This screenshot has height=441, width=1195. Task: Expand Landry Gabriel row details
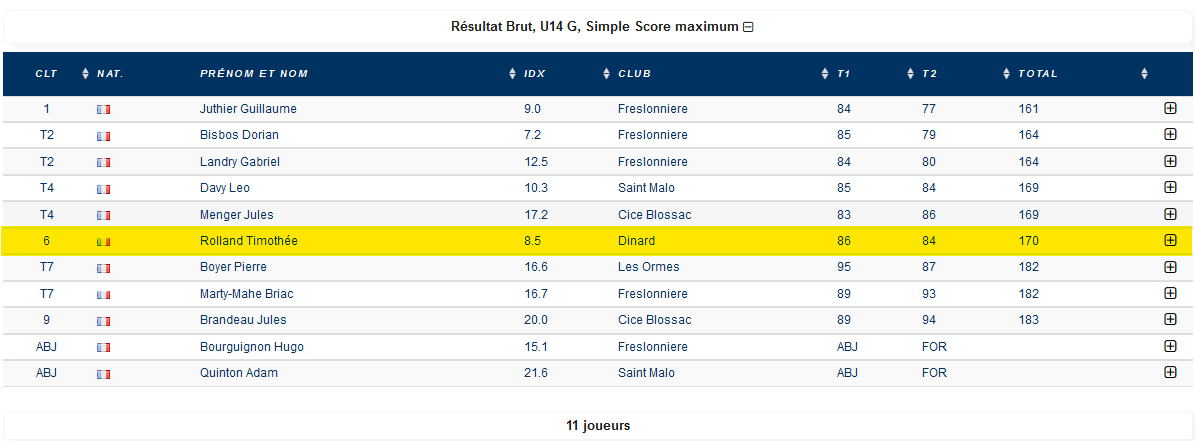(x=1170, y=161)
